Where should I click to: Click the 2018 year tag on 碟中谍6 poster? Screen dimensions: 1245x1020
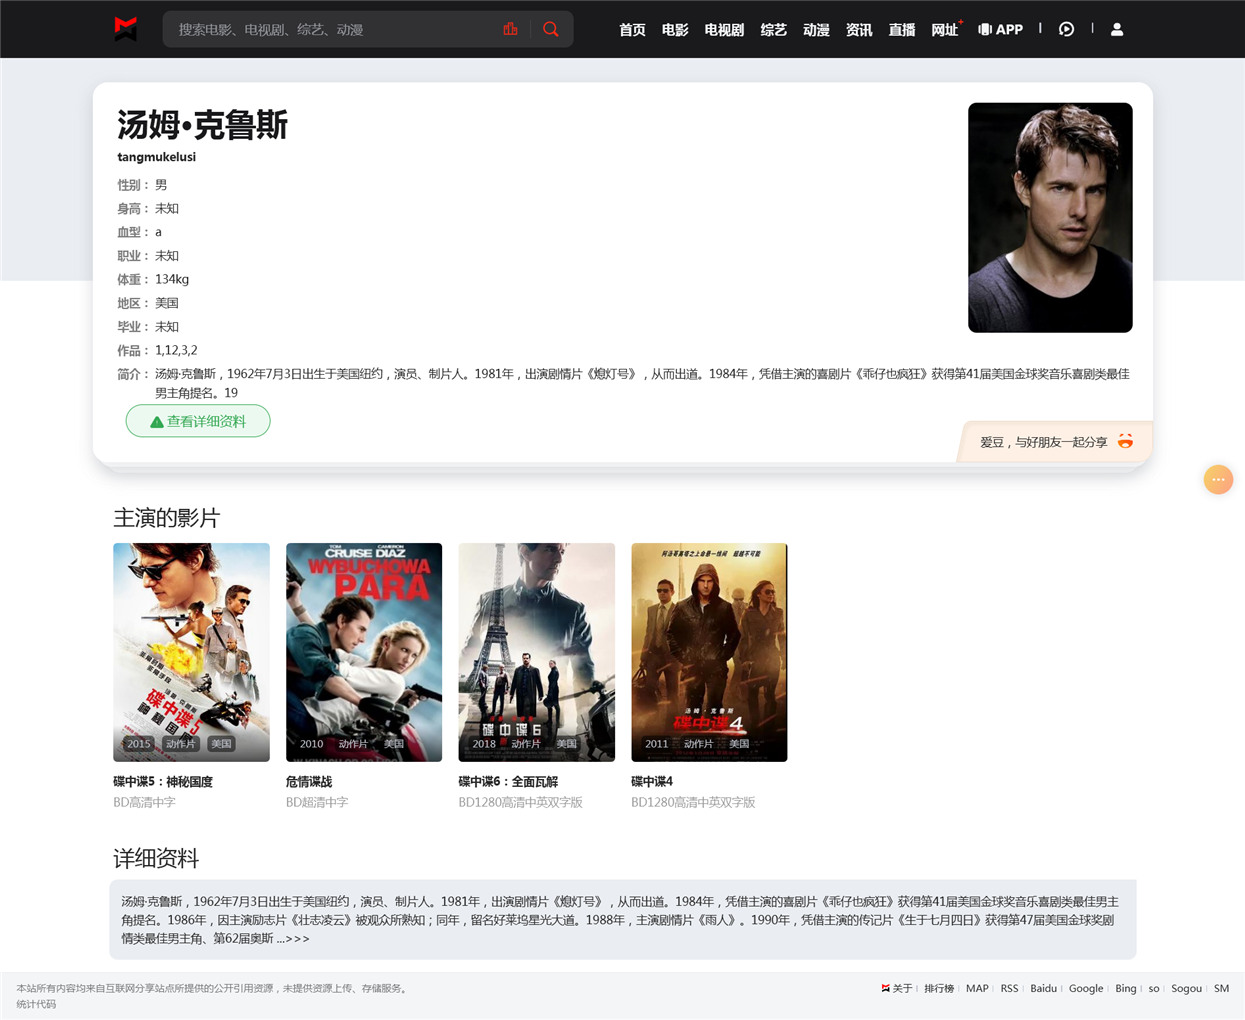point(484,744)
